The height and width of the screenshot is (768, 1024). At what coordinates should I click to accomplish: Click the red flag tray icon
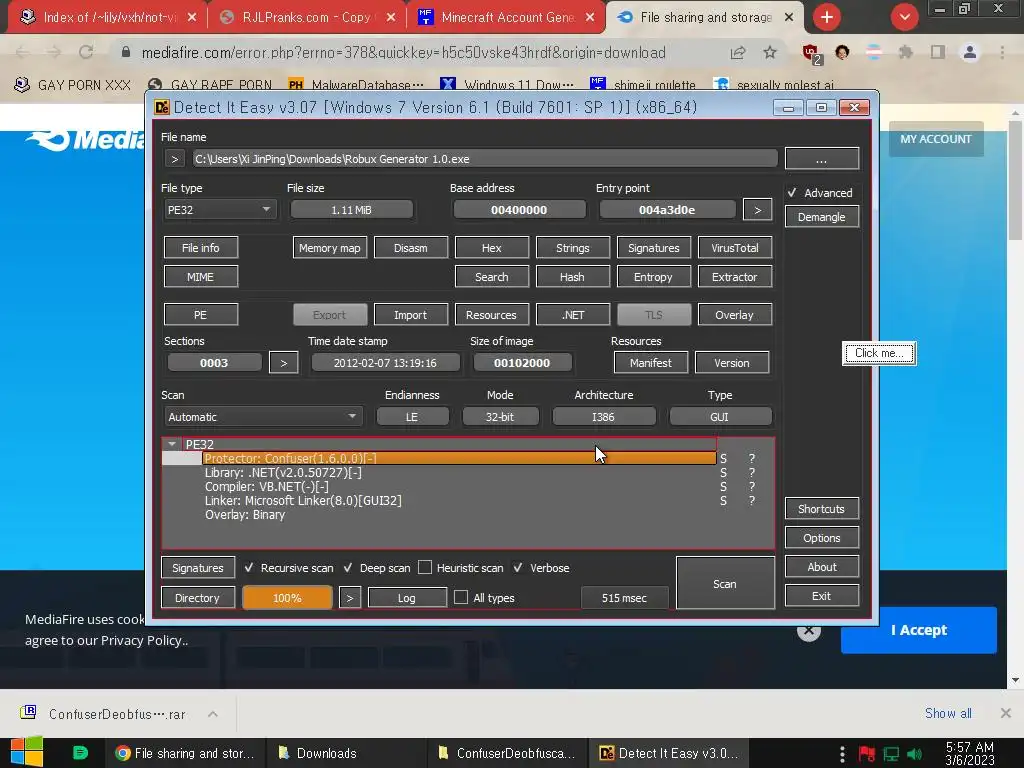click(x=867, y=754)
